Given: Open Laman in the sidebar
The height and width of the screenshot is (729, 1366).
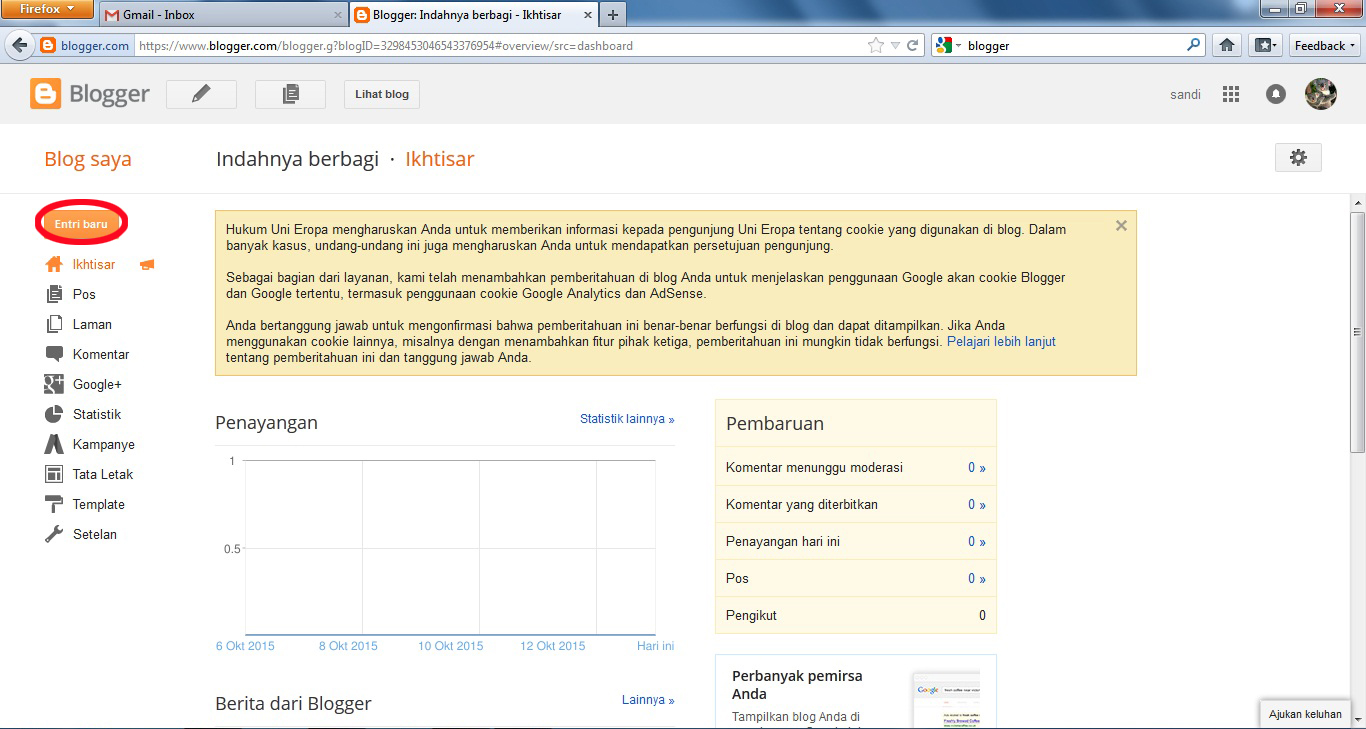Looking at the screenshot, I should point(92,325).
